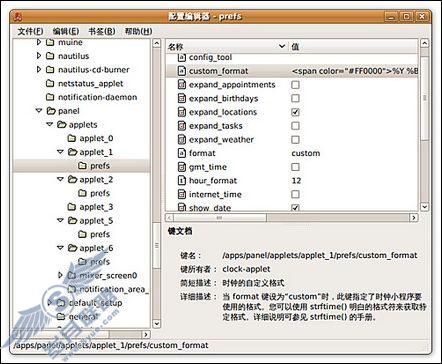Screen dimensions: 442x364
Task: Click the expand_birthdays key icon
Action: pos(182,98)
